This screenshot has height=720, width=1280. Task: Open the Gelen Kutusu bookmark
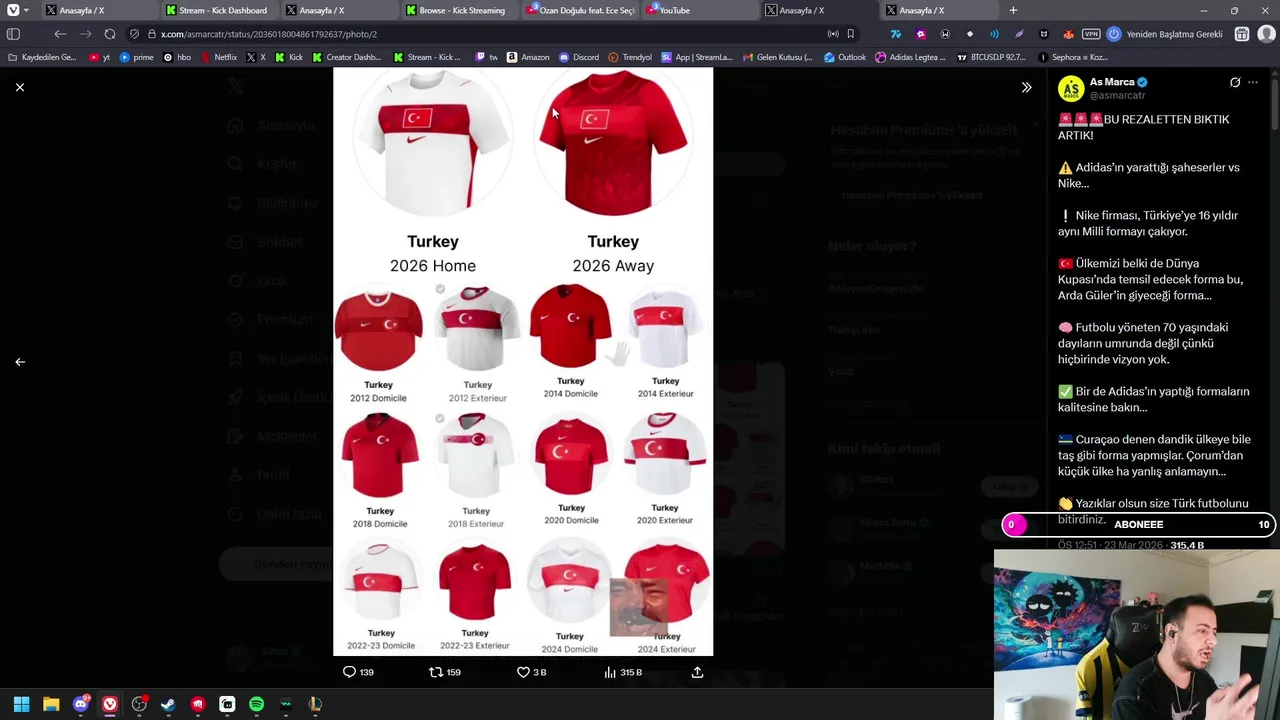[x=778, y=57]
